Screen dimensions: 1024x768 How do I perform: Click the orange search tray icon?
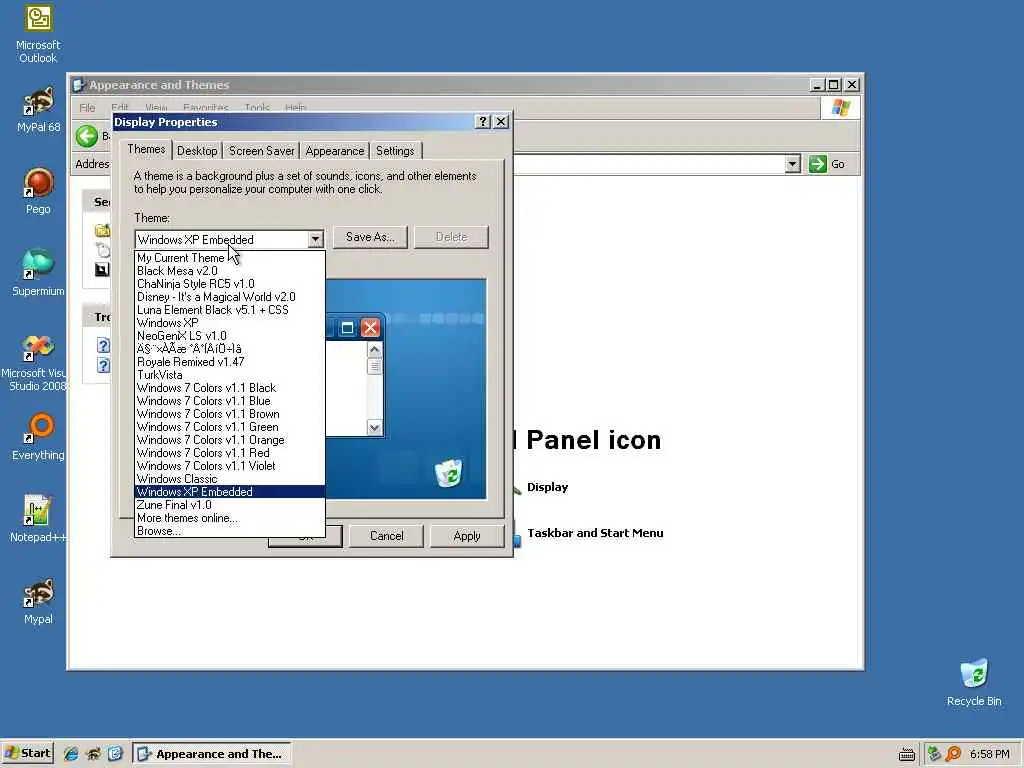[x=953, y=754]
